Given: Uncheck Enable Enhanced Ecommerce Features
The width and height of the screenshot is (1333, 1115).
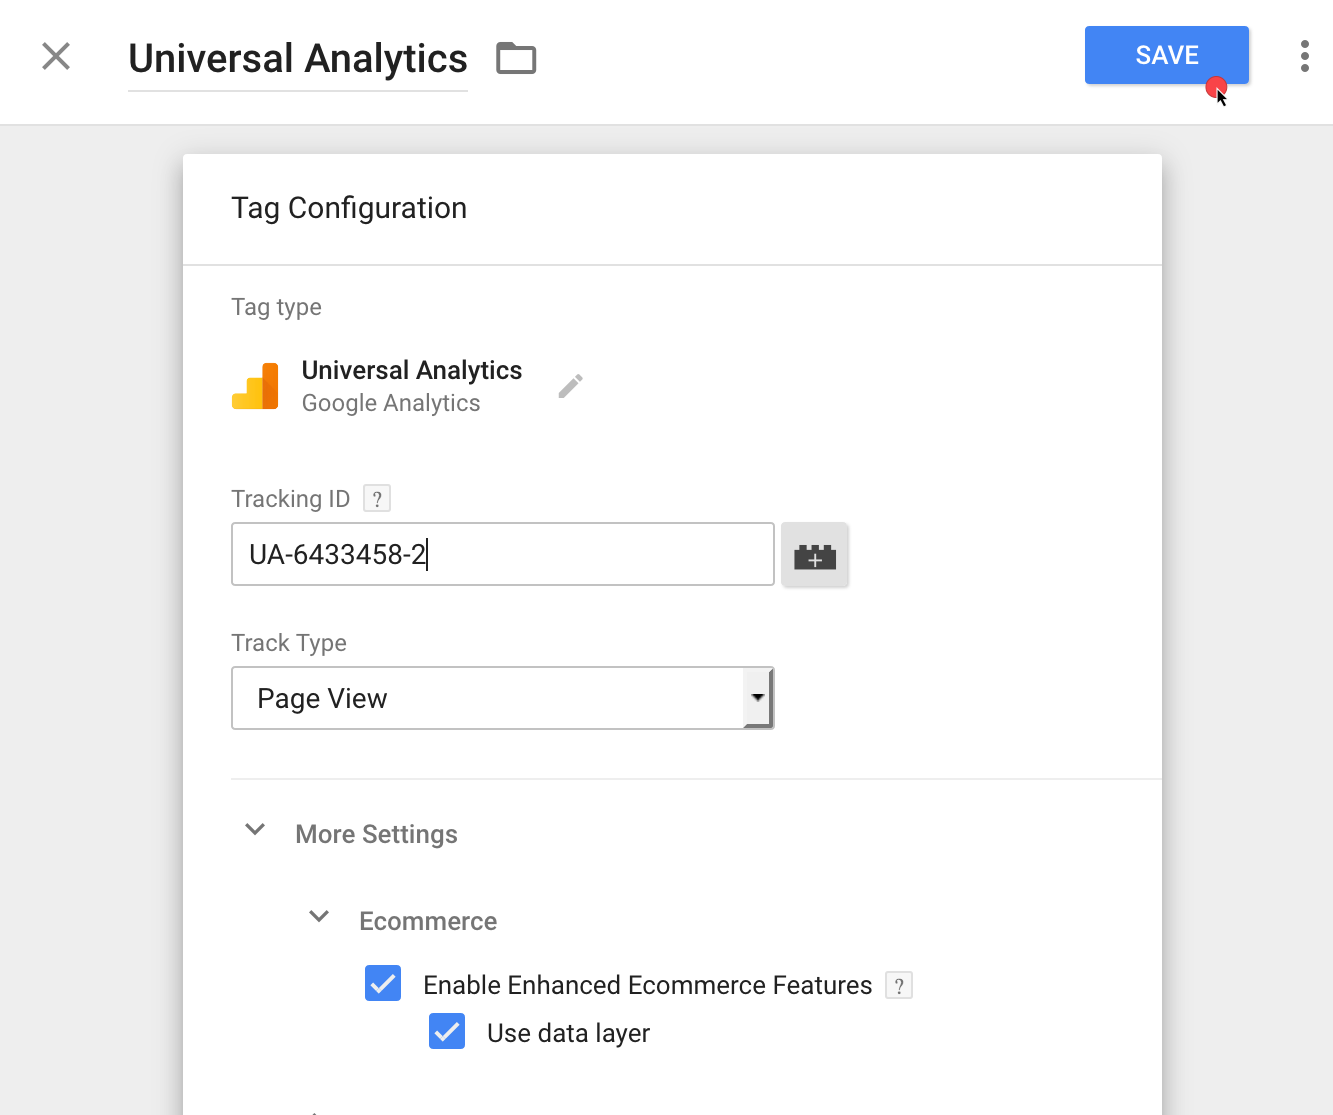Looking at the screenshot, I should pos(383,984).
